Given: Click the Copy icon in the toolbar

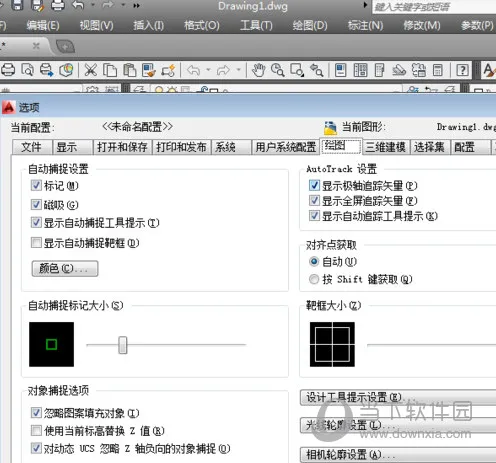Looking at the screenshot, I should point(110,70).
